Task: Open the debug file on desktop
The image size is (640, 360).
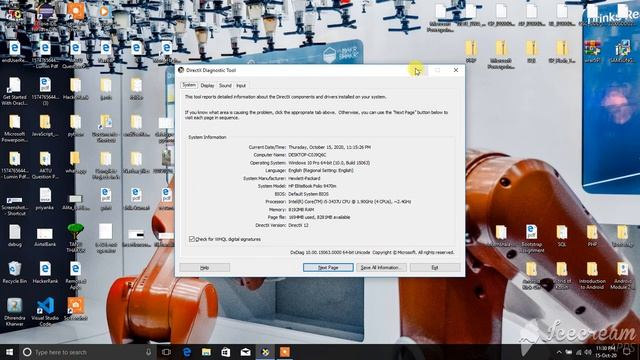Action: tap(14, 236)
